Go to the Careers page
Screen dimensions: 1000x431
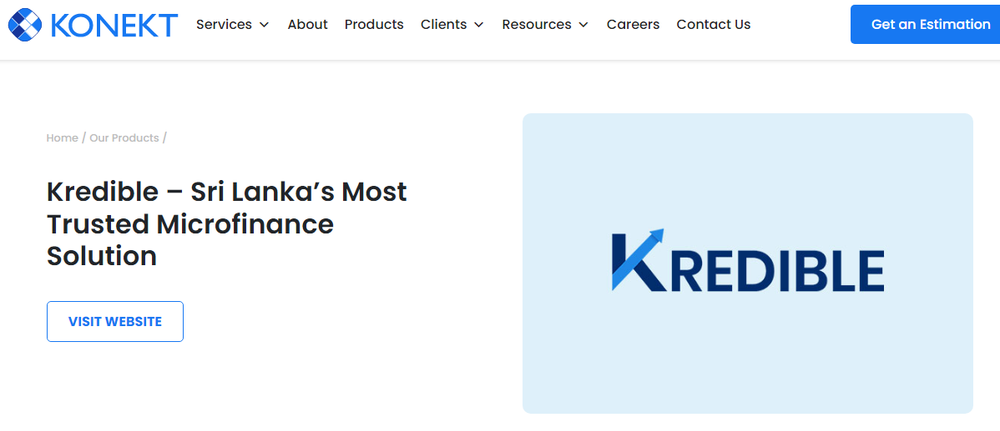633,24
